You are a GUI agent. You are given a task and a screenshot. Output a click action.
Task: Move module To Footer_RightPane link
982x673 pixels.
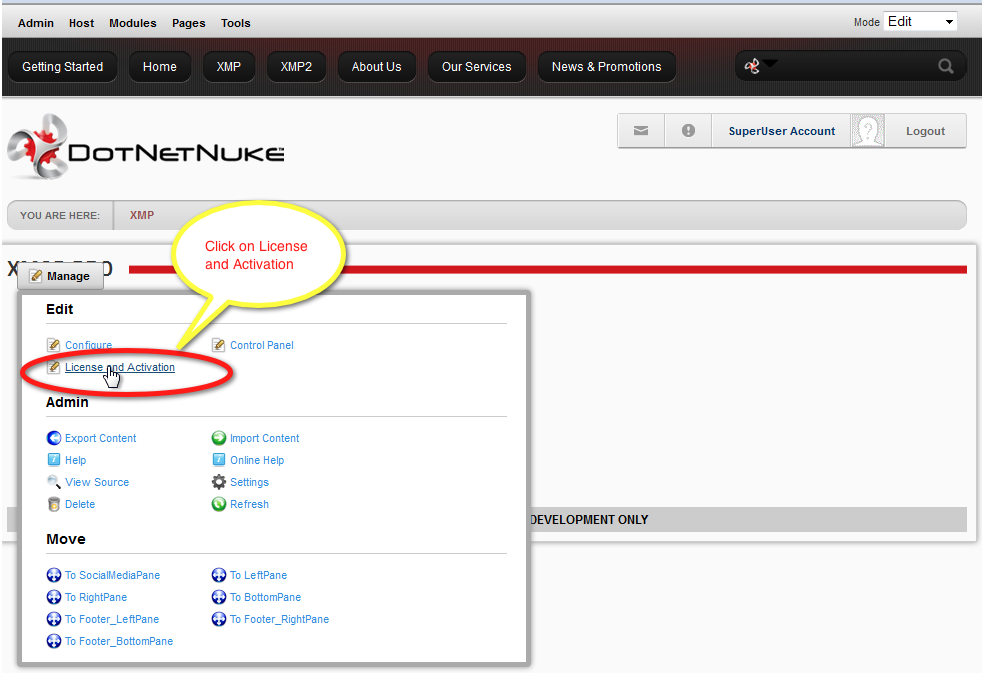click(x=279, y=619)
